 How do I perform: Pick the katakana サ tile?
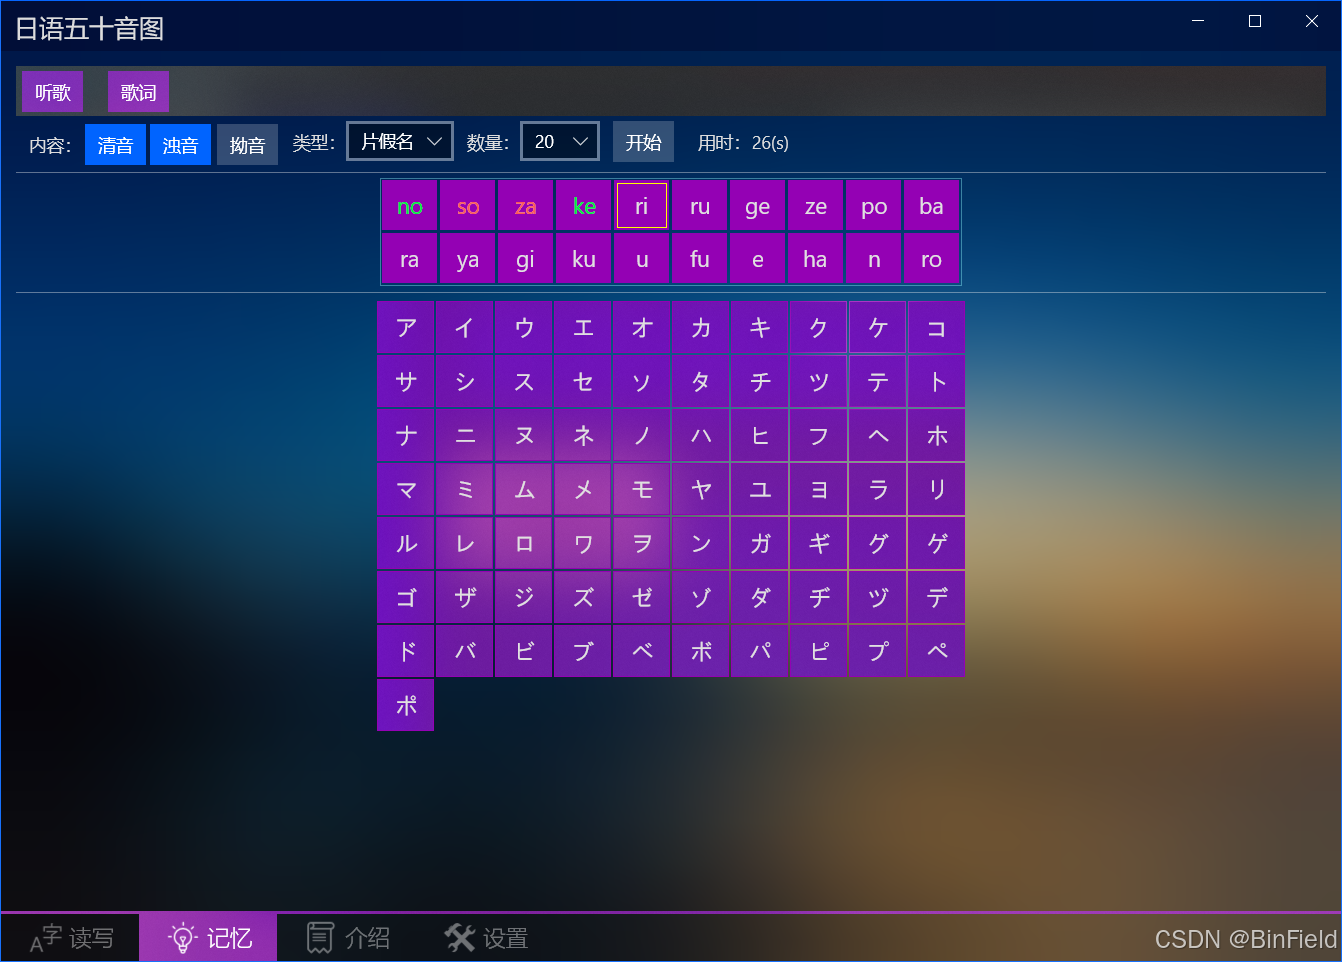click(406, 381)
